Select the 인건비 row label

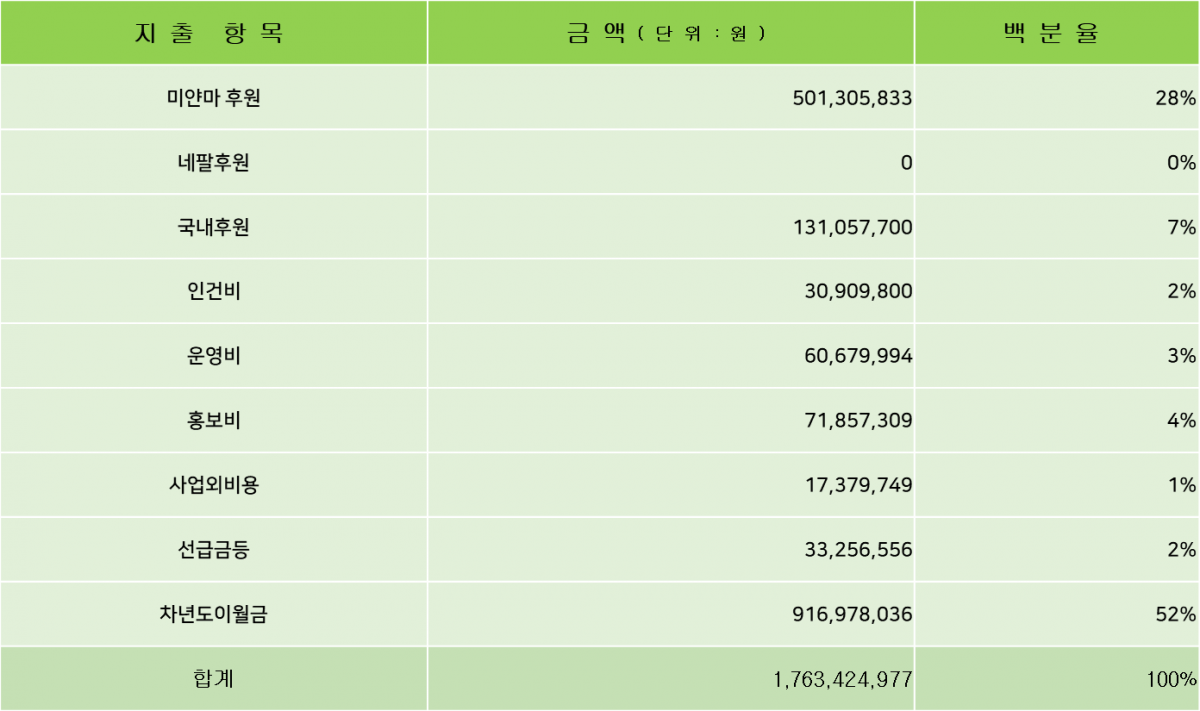click(213, 291)
